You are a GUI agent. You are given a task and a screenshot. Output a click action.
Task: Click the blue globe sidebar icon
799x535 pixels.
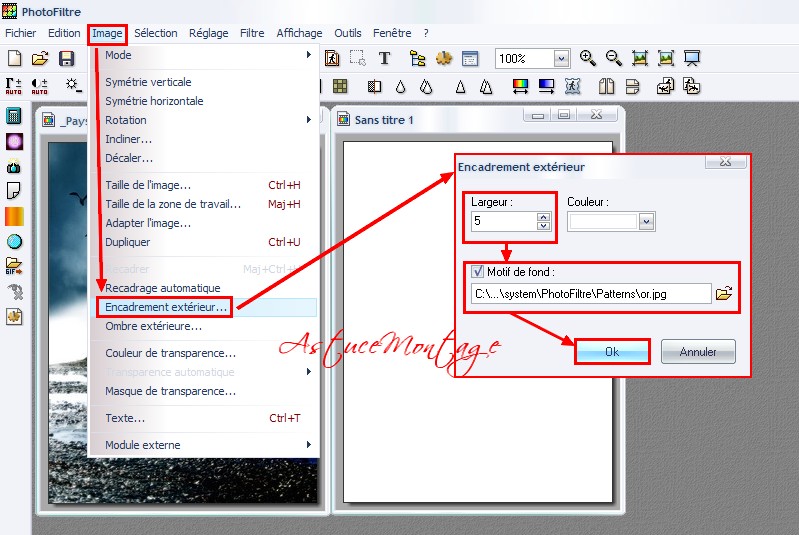tap(14, 242)
